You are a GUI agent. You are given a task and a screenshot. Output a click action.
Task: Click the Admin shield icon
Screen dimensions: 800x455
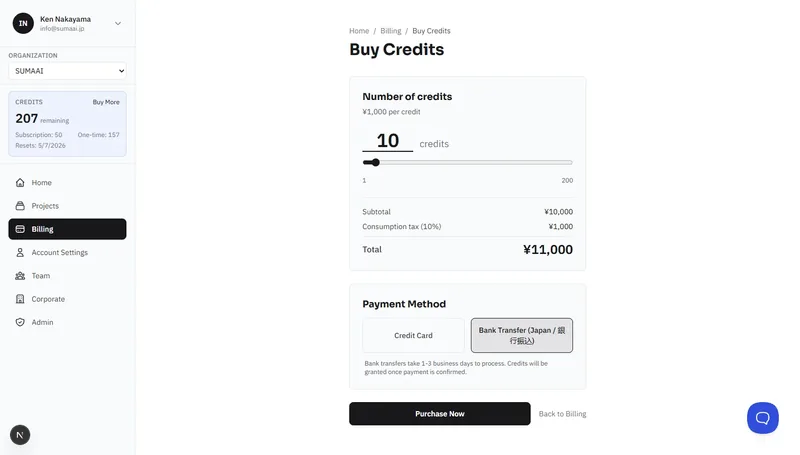click(x=20, y=322)
